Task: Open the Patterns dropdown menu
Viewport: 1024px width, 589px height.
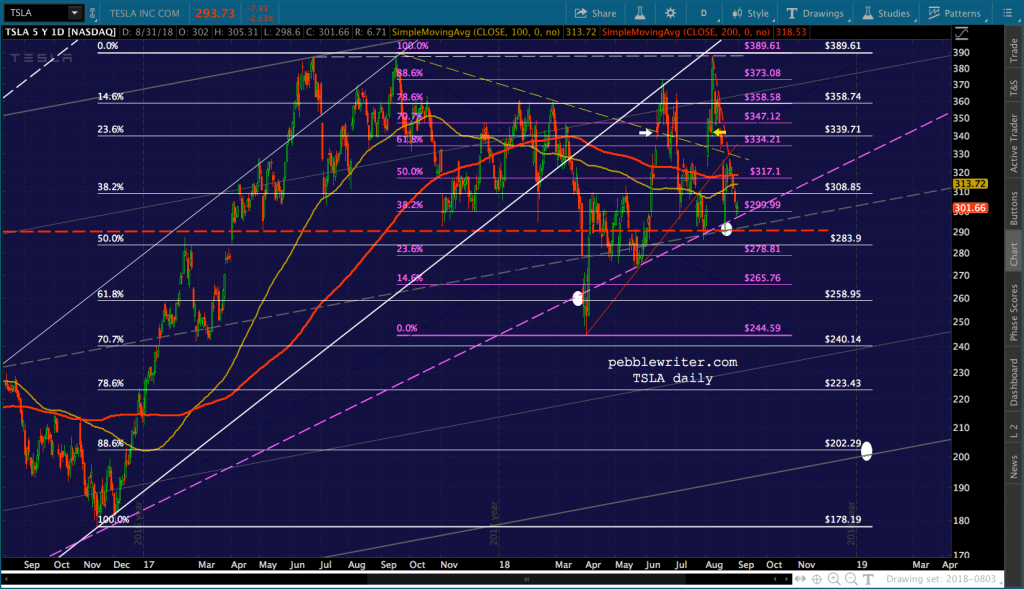Action: tap(955, 13)
